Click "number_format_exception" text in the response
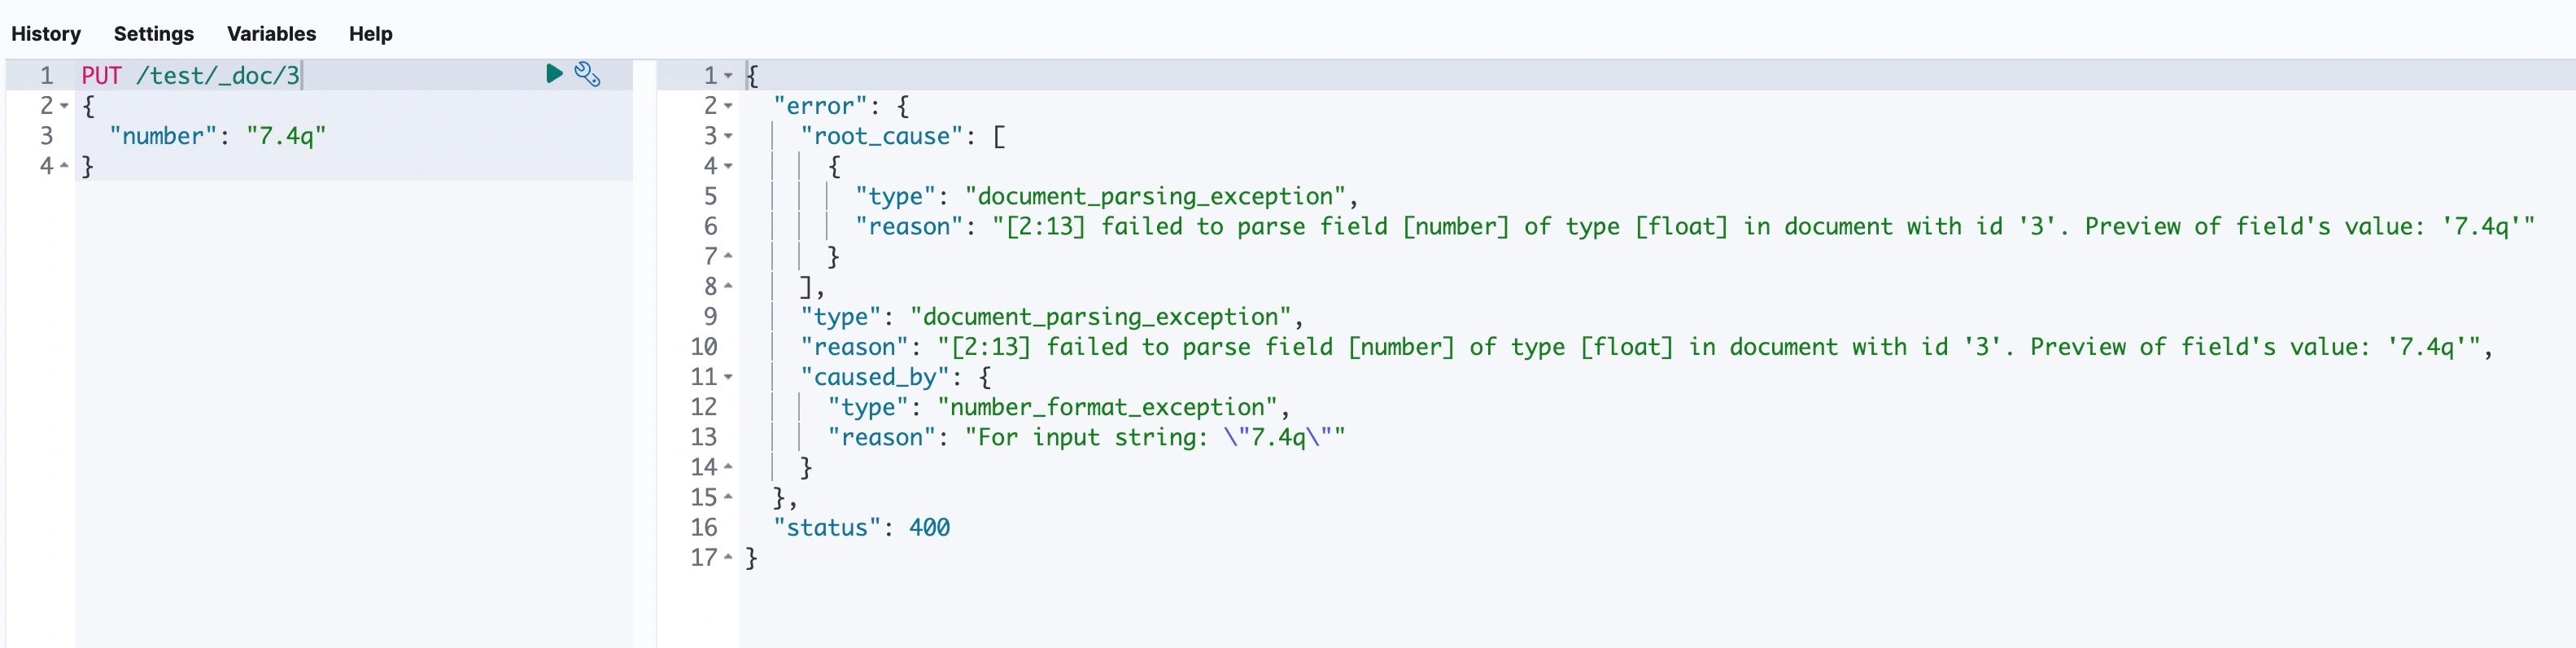This screenshot has width=2576, height=648. click(x=1108, y=407)
